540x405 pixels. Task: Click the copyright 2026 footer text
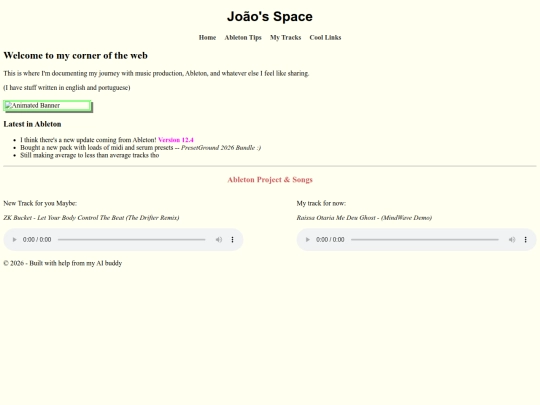point(63,263)
